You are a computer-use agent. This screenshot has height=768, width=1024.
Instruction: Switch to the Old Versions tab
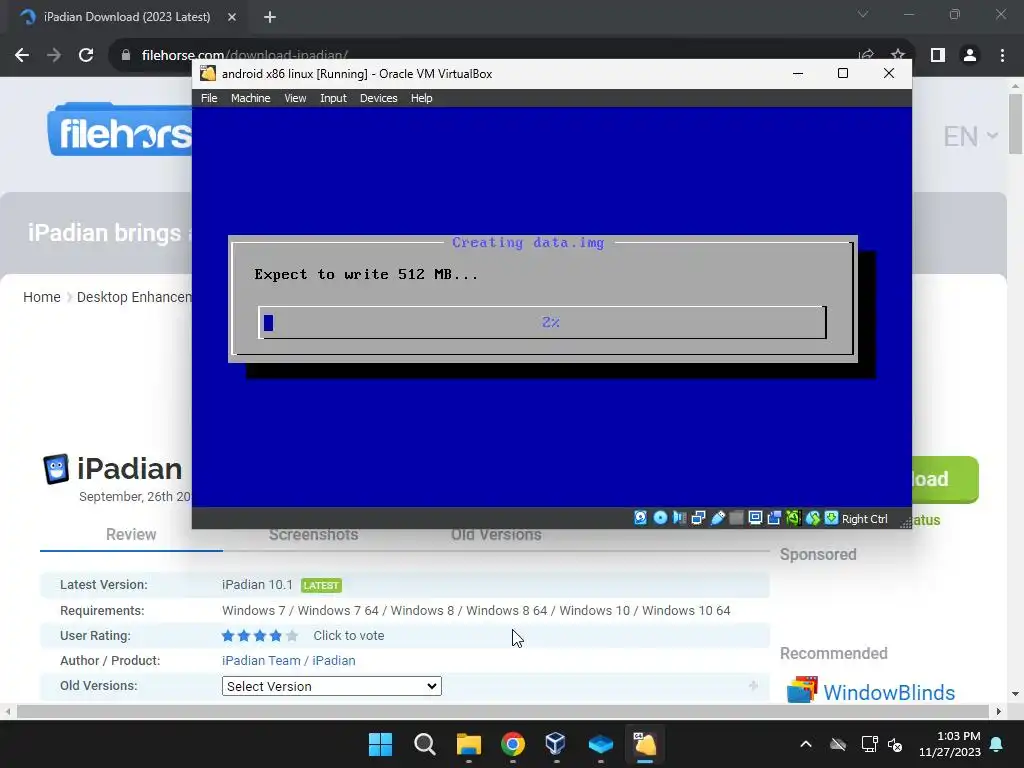click(x=496, y=534)
